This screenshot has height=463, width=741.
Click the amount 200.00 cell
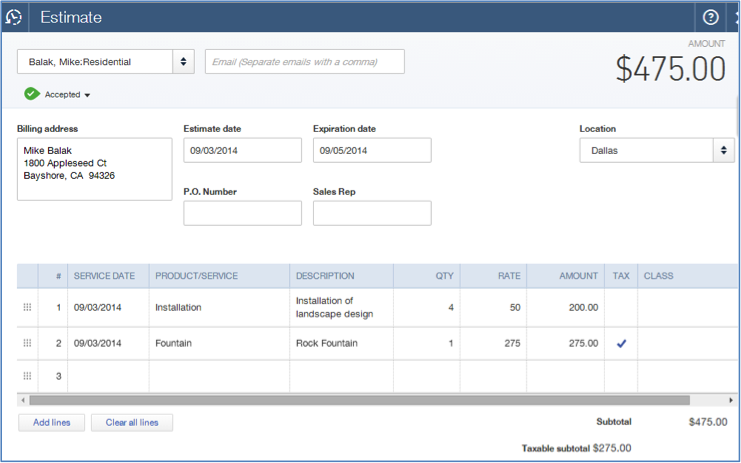566,308
